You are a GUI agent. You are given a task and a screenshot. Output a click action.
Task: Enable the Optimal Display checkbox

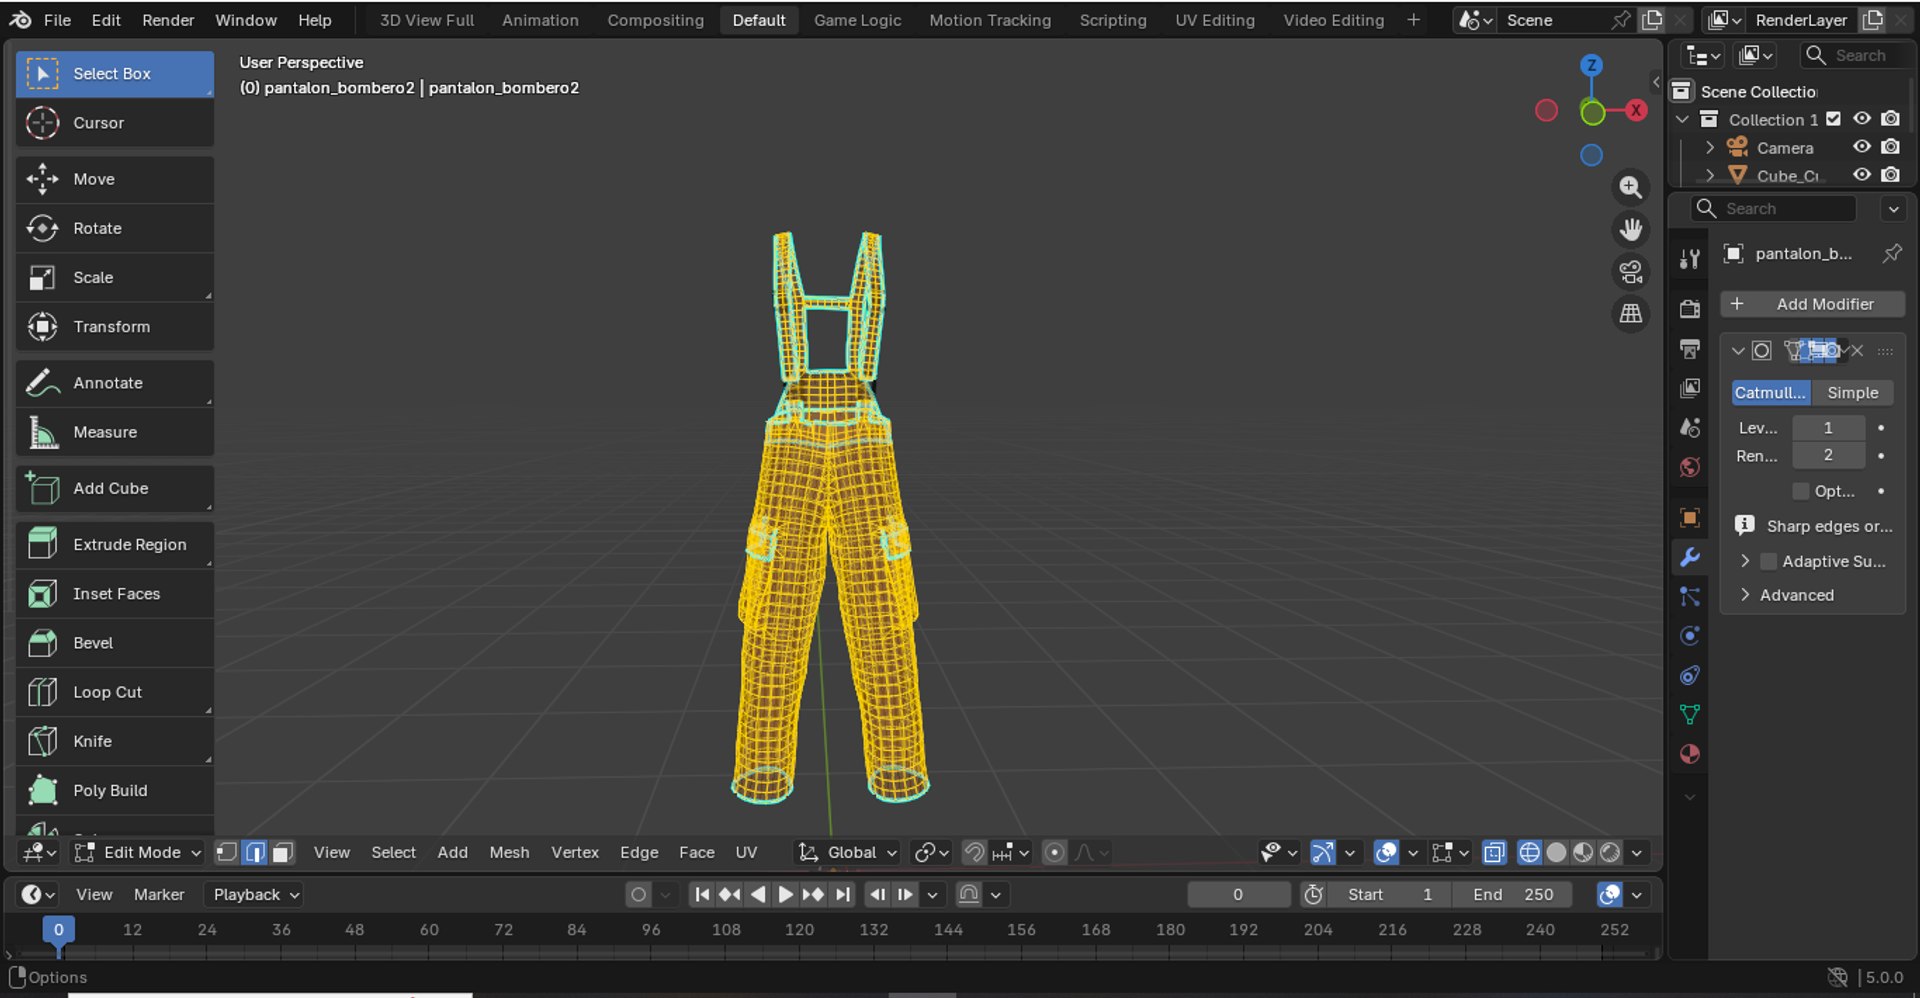[1801, 491]
